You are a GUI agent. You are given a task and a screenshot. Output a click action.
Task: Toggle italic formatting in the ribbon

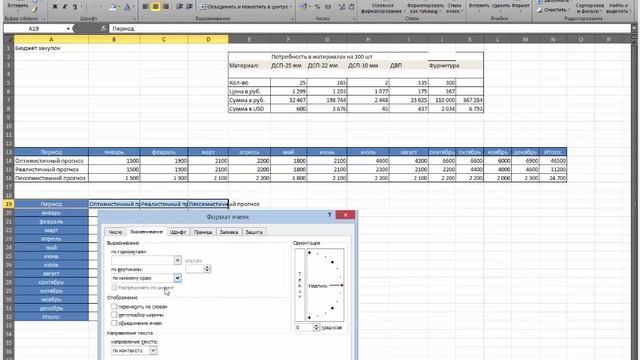(64, 7)
